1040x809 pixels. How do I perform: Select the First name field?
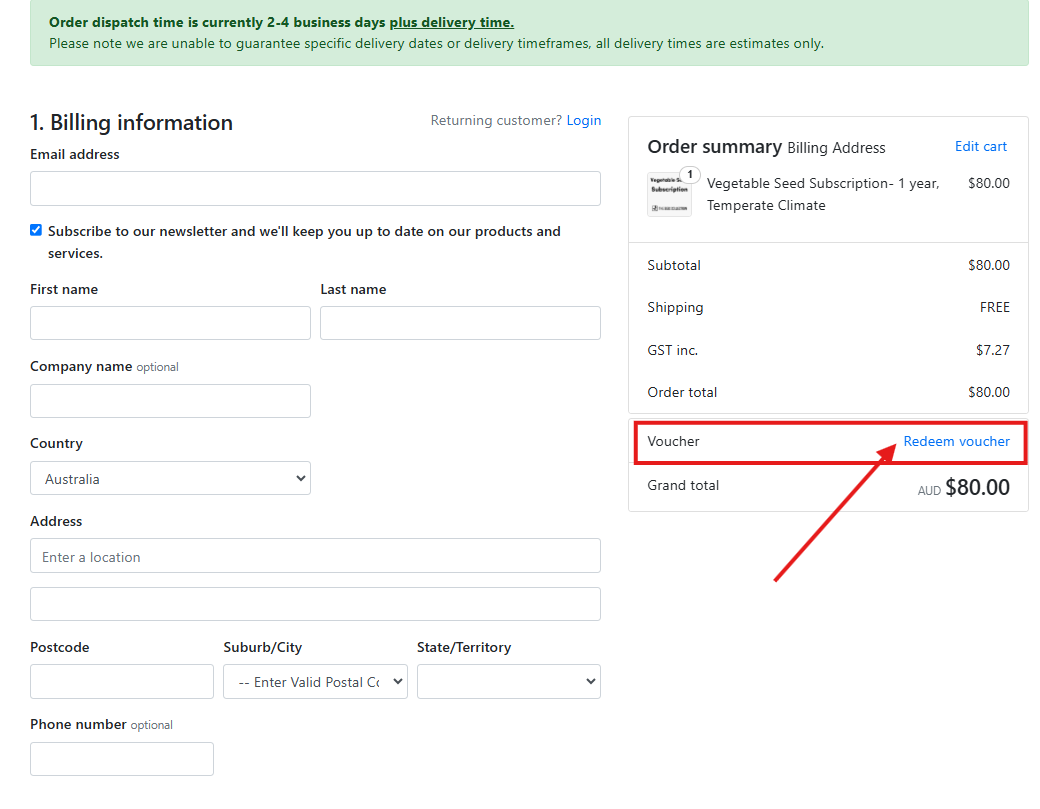click(170, 322)
